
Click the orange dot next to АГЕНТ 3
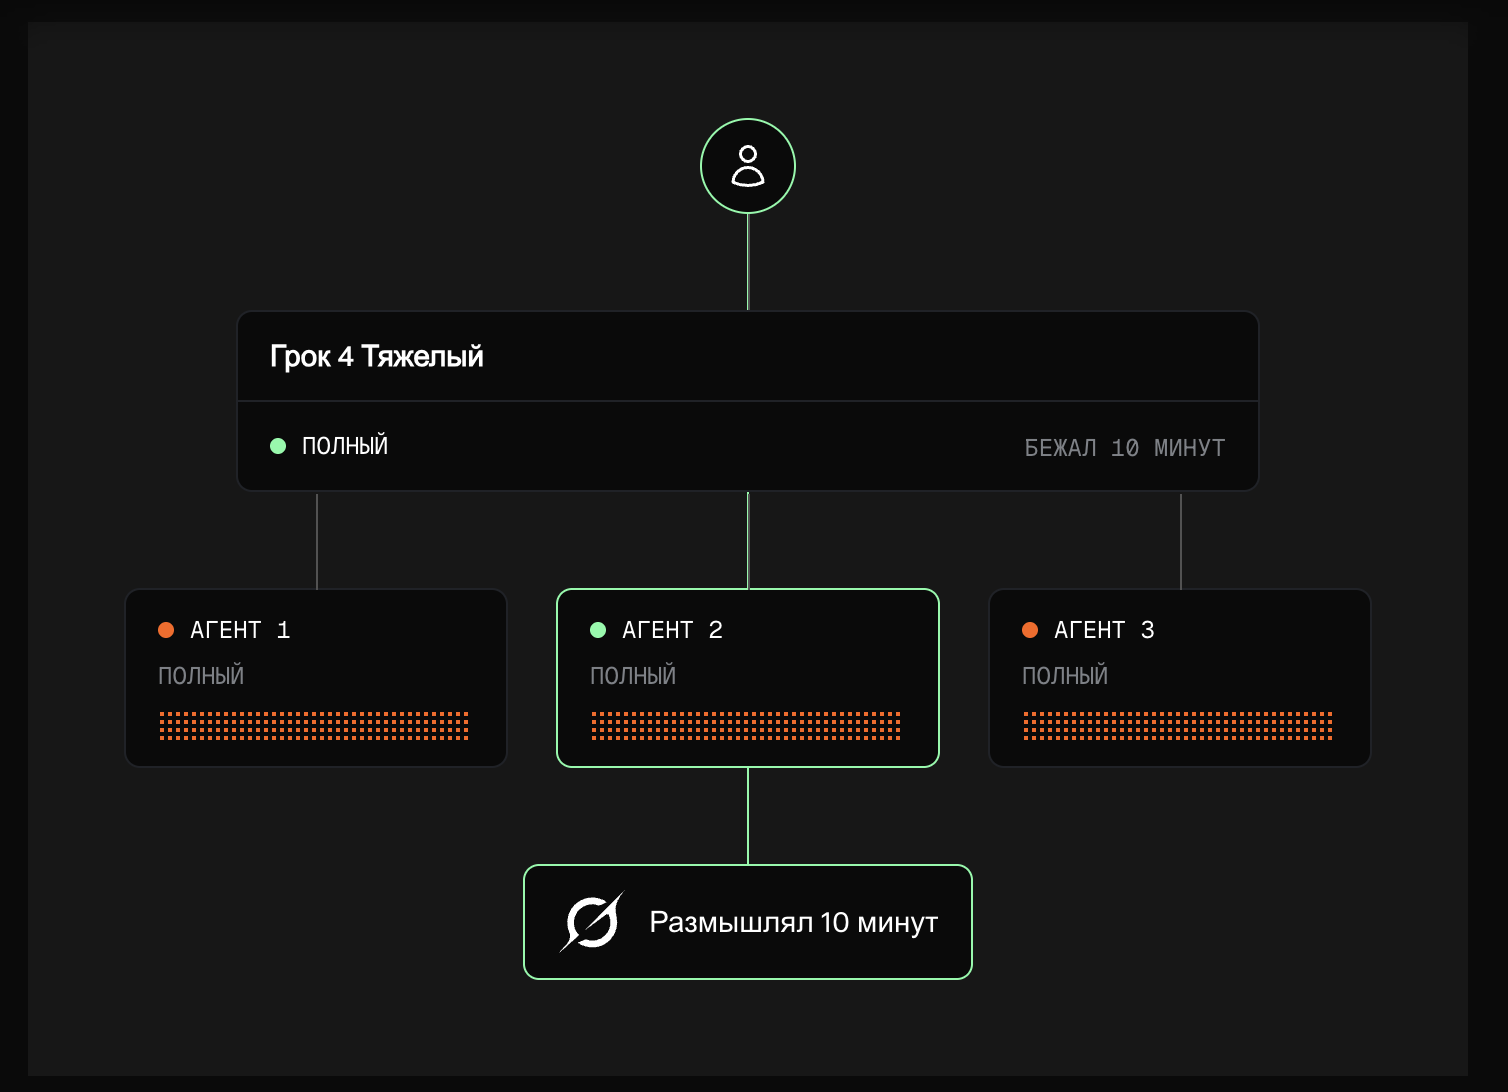click(x=1030, y=630)
